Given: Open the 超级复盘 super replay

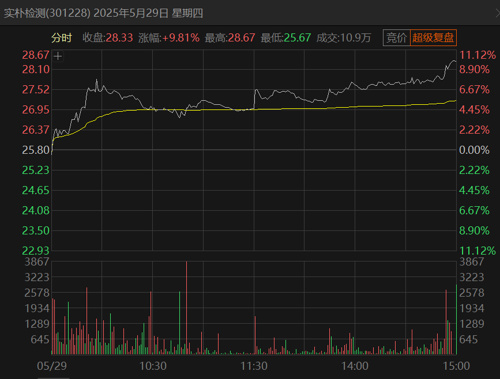Looking at the screenshot, I should click(433, 38).
